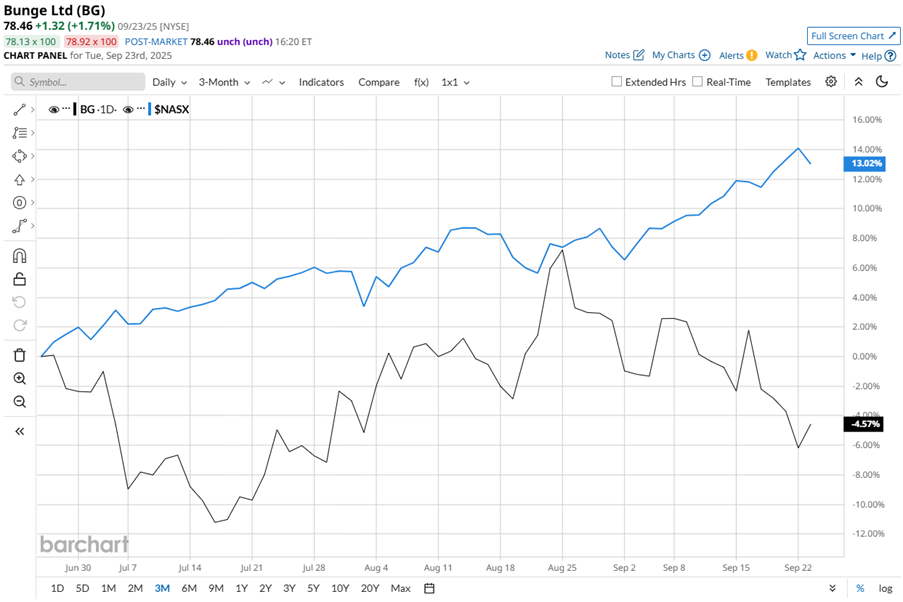This screenshot has width=903, height=602.
Task: Redo the chart action
Action: [19, 325]
